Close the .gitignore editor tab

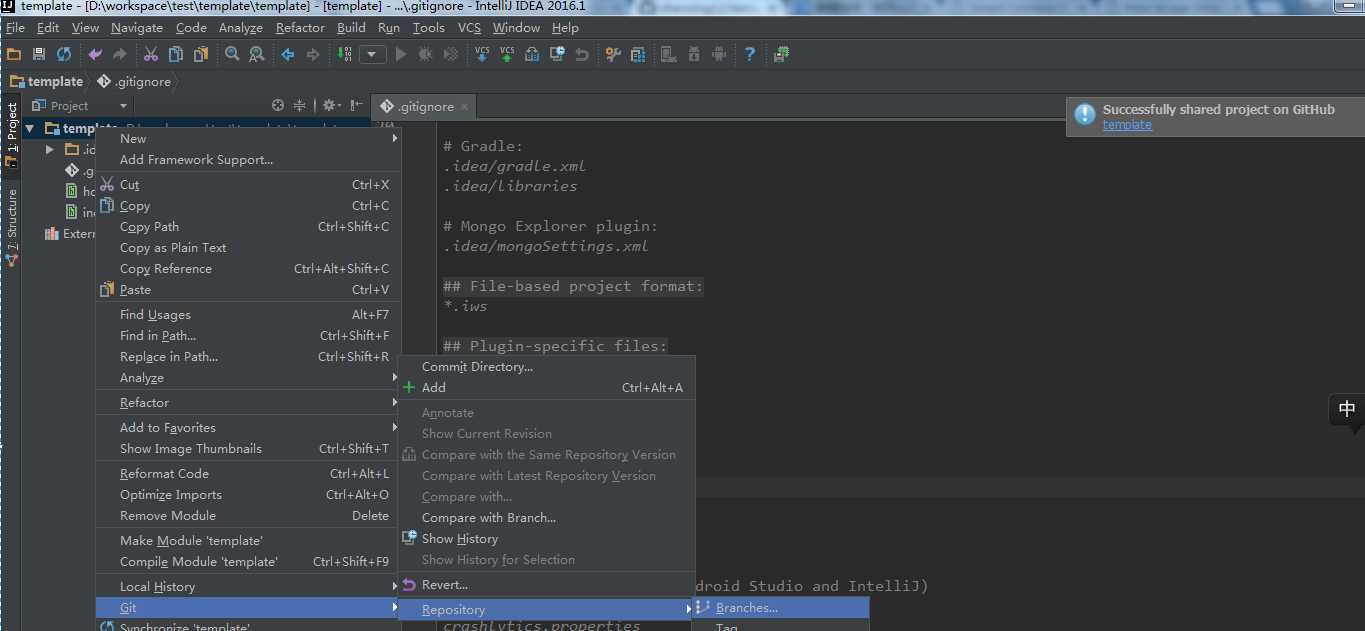pos(464,106)
